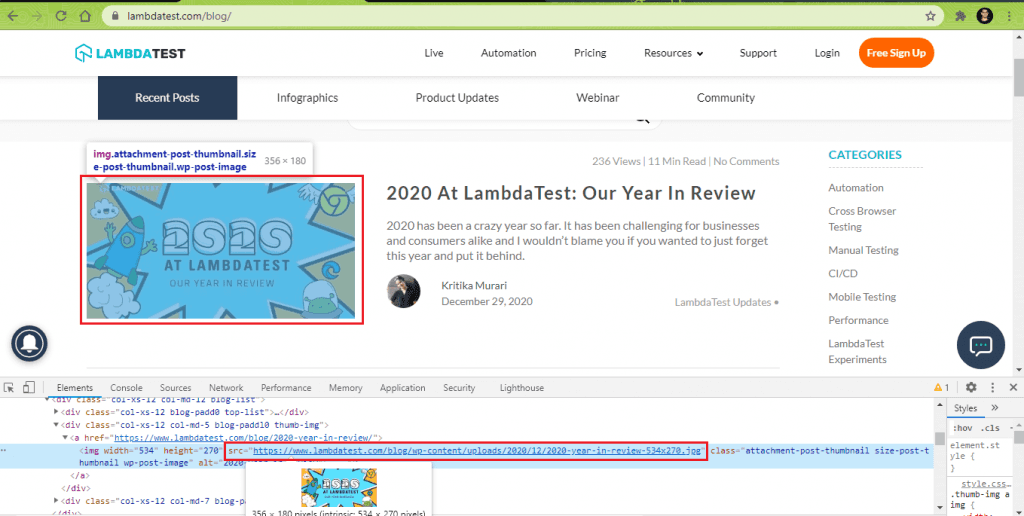Bookmark the page with the star icon
This screenshot has height=516, width=1024.
(x=931, y=16)
